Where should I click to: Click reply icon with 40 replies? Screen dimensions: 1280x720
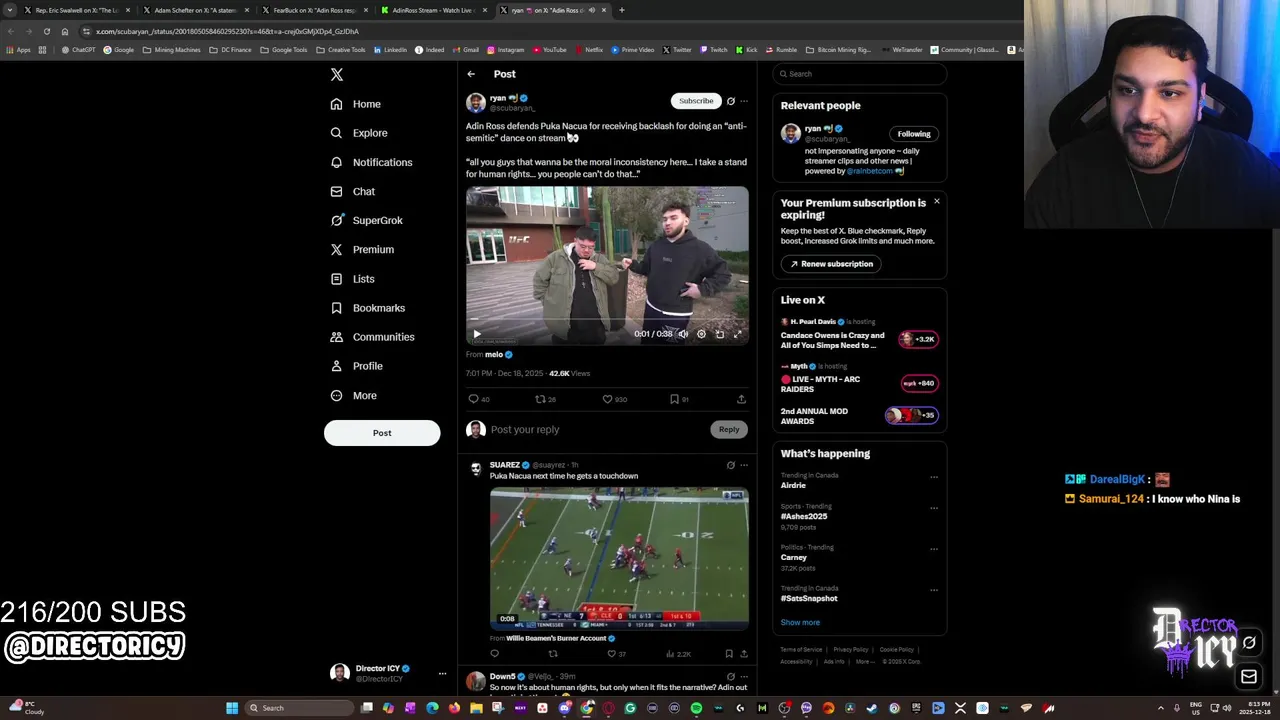pos(479,399)
